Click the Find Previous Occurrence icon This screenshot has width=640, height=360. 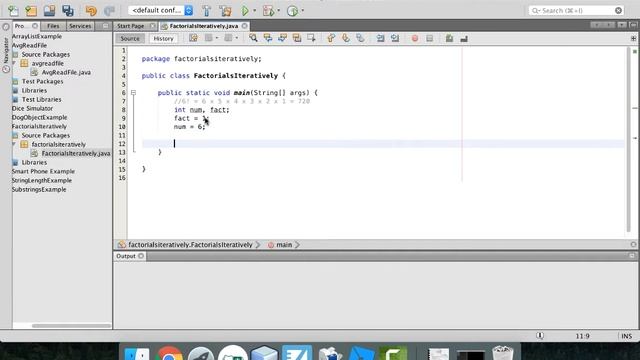coord(268,38)
